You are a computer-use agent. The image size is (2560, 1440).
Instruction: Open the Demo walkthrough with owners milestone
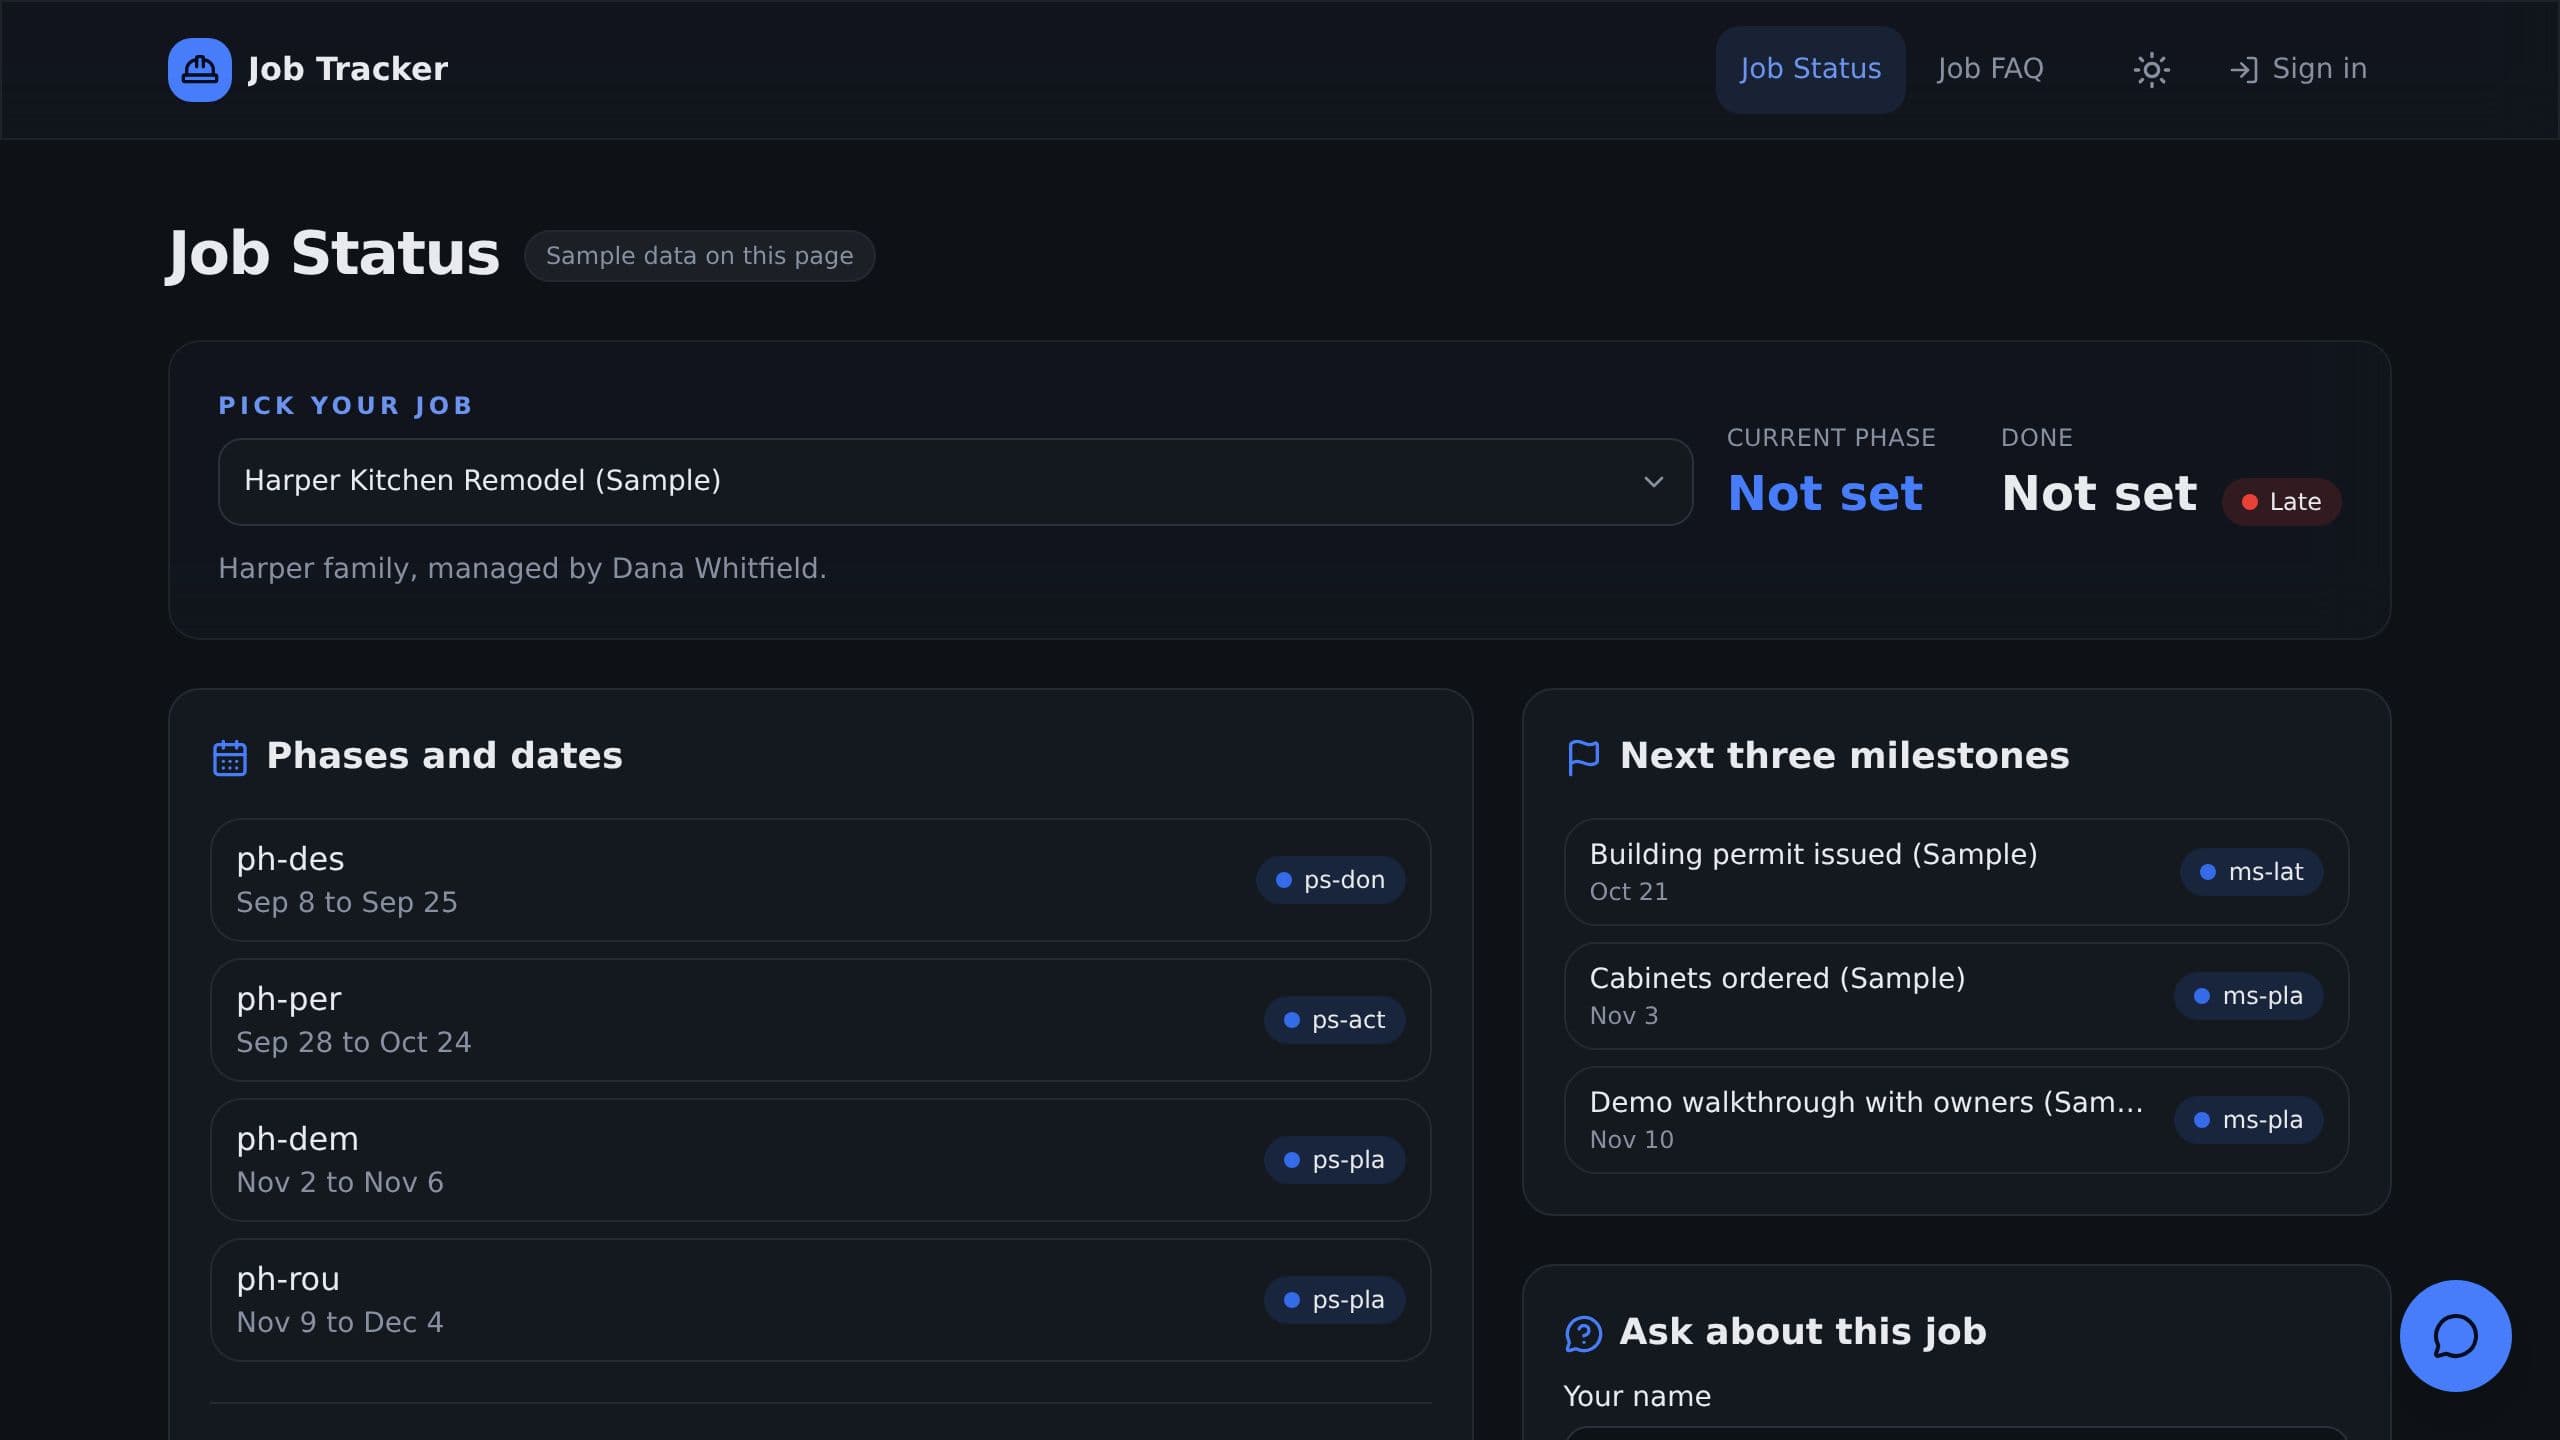point(1956,1120)
